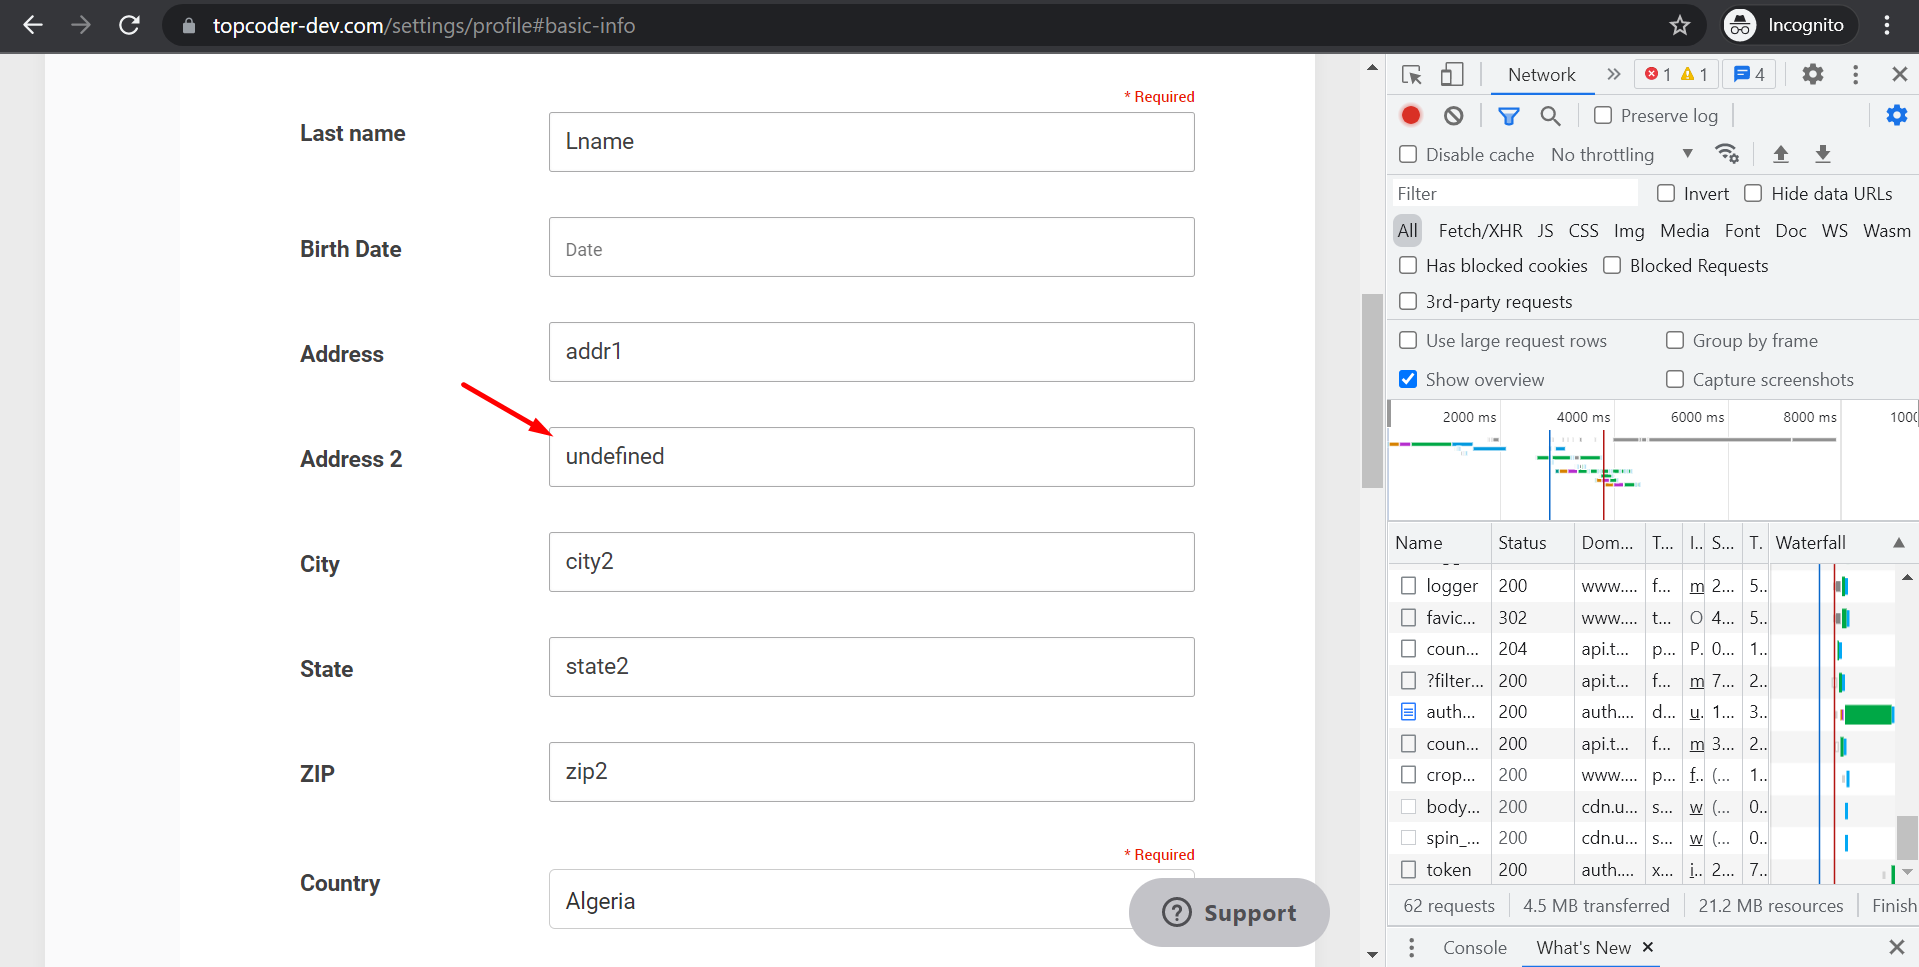Open the DevTools customize menu
The image size is (1919, 967).
pyautogui.click(x=1856, y=74)
